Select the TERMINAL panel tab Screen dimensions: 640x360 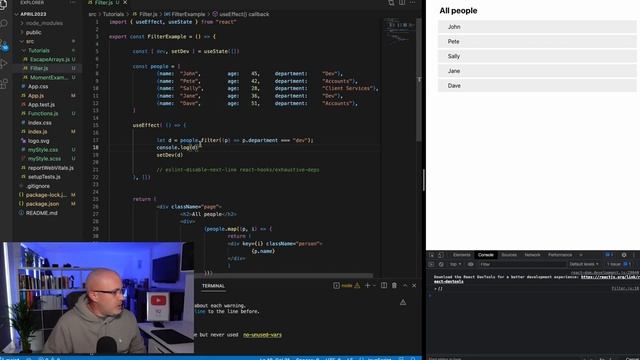point(213,286)
